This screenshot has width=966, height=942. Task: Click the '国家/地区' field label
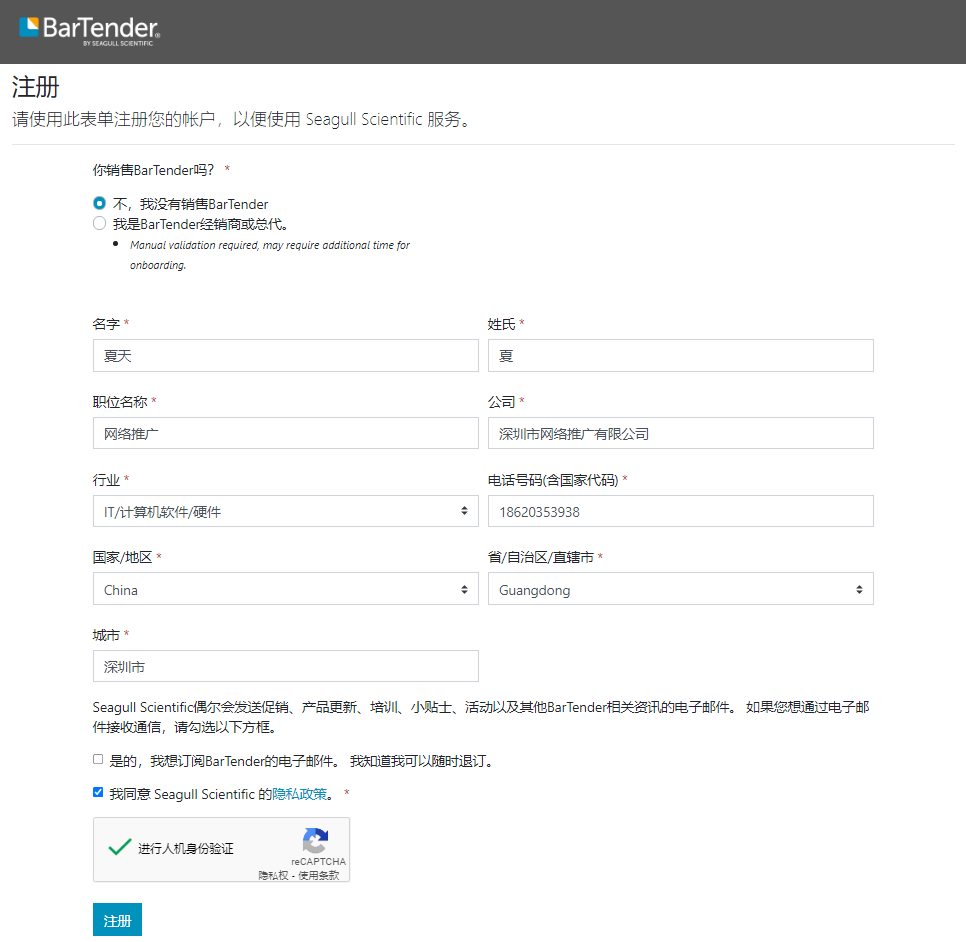(122, 558)
